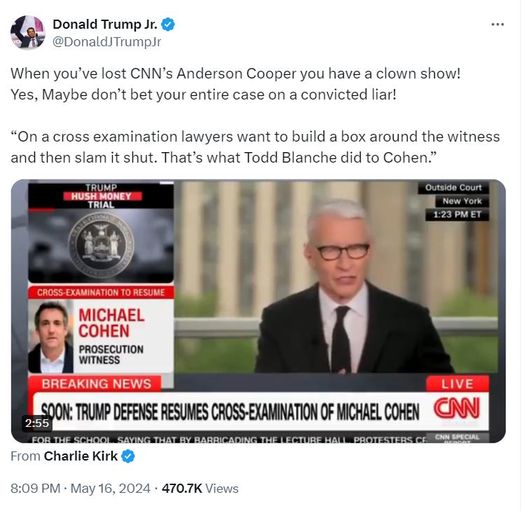
Task: Click the Michael Cohen photo in video panel
Action: [51, 337]
